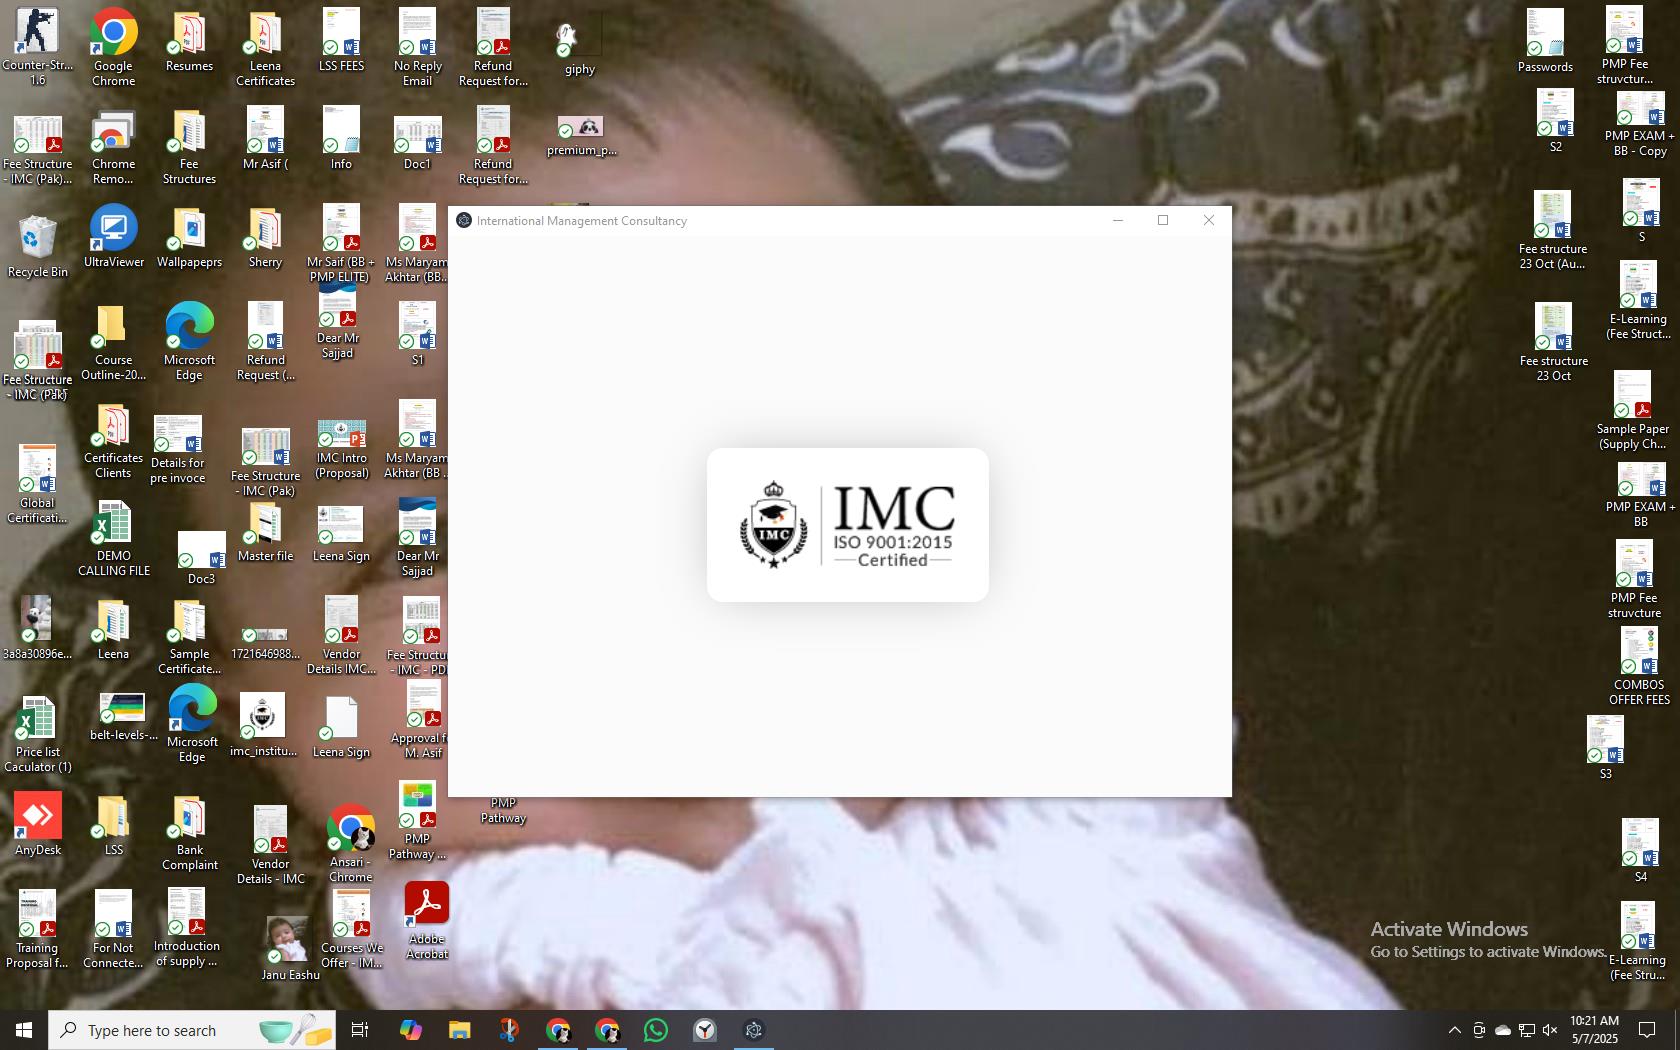Show hidden system tray icons

click(1455, 1030)
